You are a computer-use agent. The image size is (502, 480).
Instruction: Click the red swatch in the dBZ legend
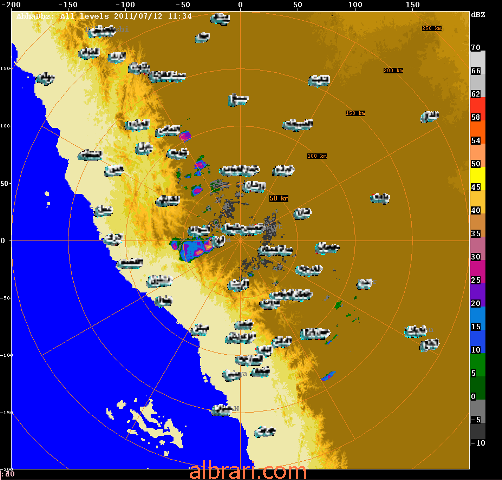pos(477,109)
